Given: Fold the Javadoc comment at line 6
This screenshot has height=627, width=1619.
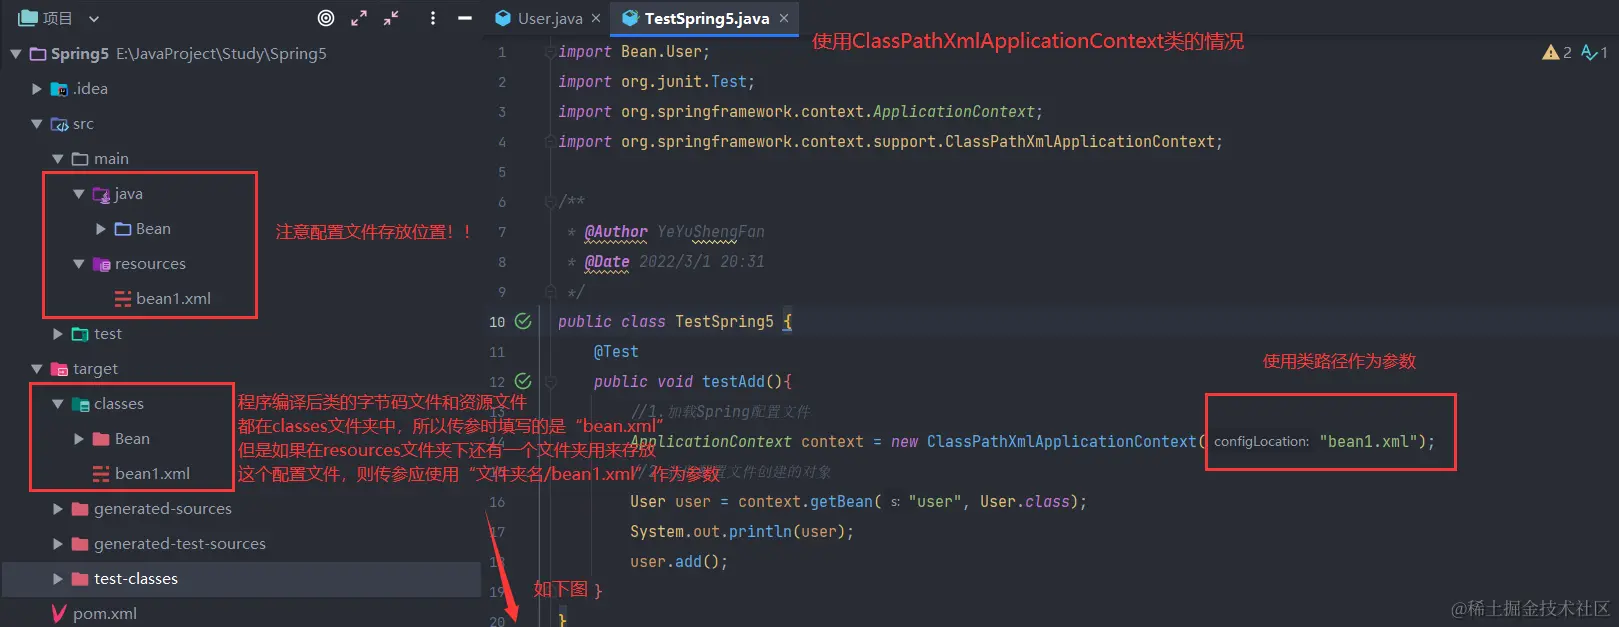Looking at the screenshot, I should pyautogui.click(x=550, y=202).
